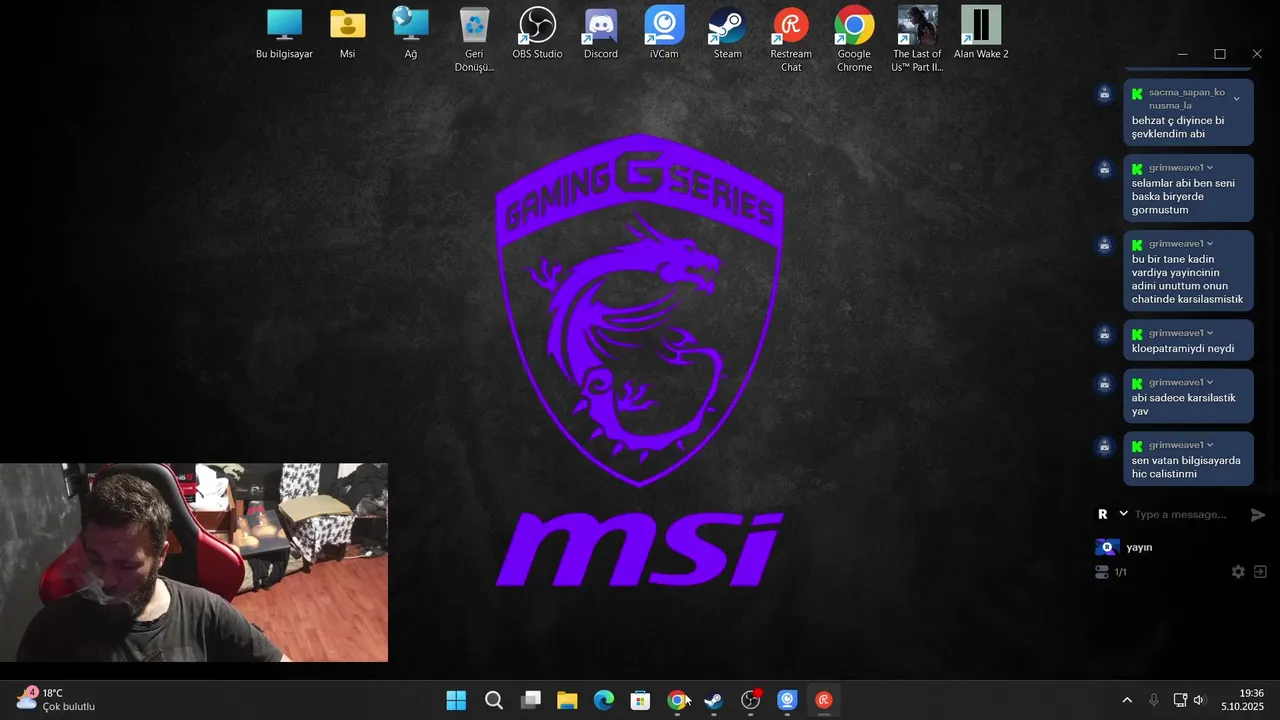Expand chevron on grimweave1 'sen vatan bilgisayarda' message
1280x720 pixels.
coord(1210,445)
